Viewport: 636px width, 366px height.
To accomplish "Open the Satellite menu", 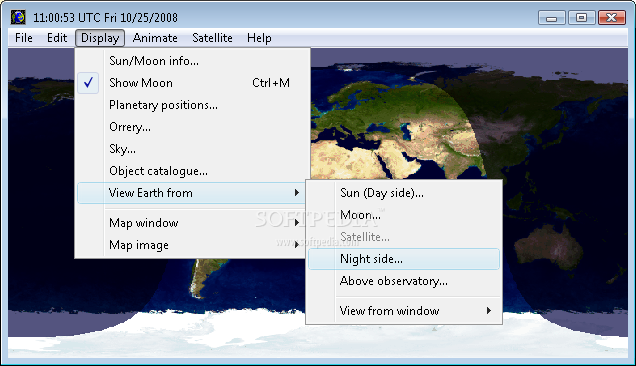I will pyautogui.click(x=212, y=38).
